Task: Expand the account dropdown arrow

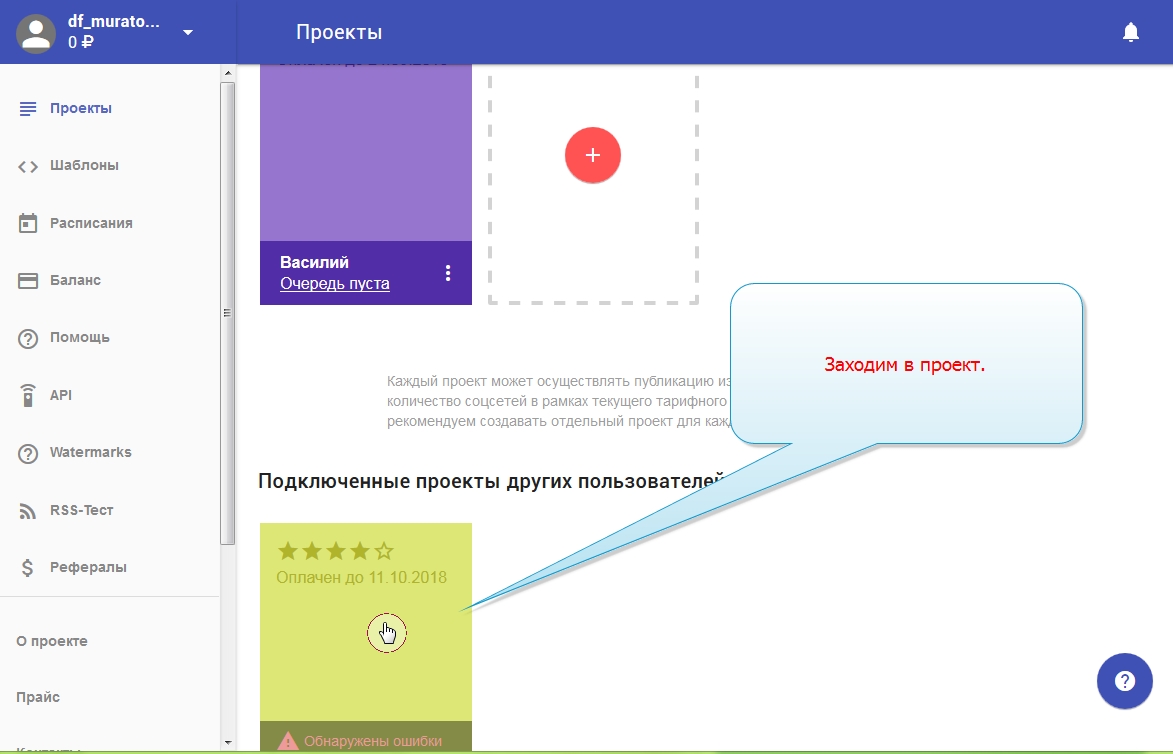Action: pos(188,33)
